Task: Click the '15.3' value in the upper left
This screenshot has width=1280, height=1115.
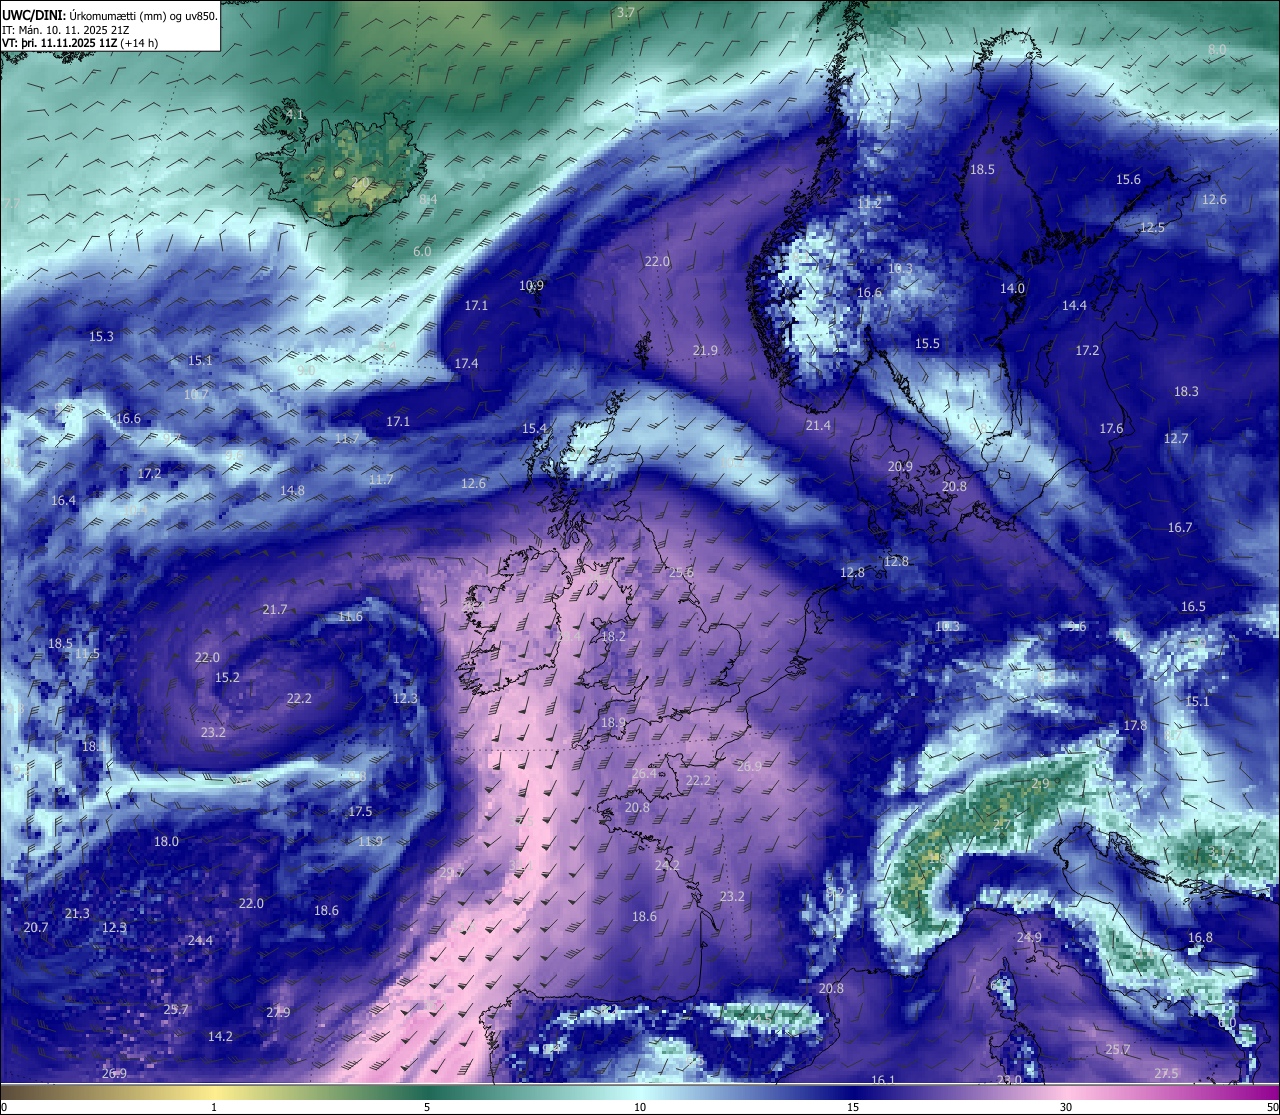Action: (101, 336)
